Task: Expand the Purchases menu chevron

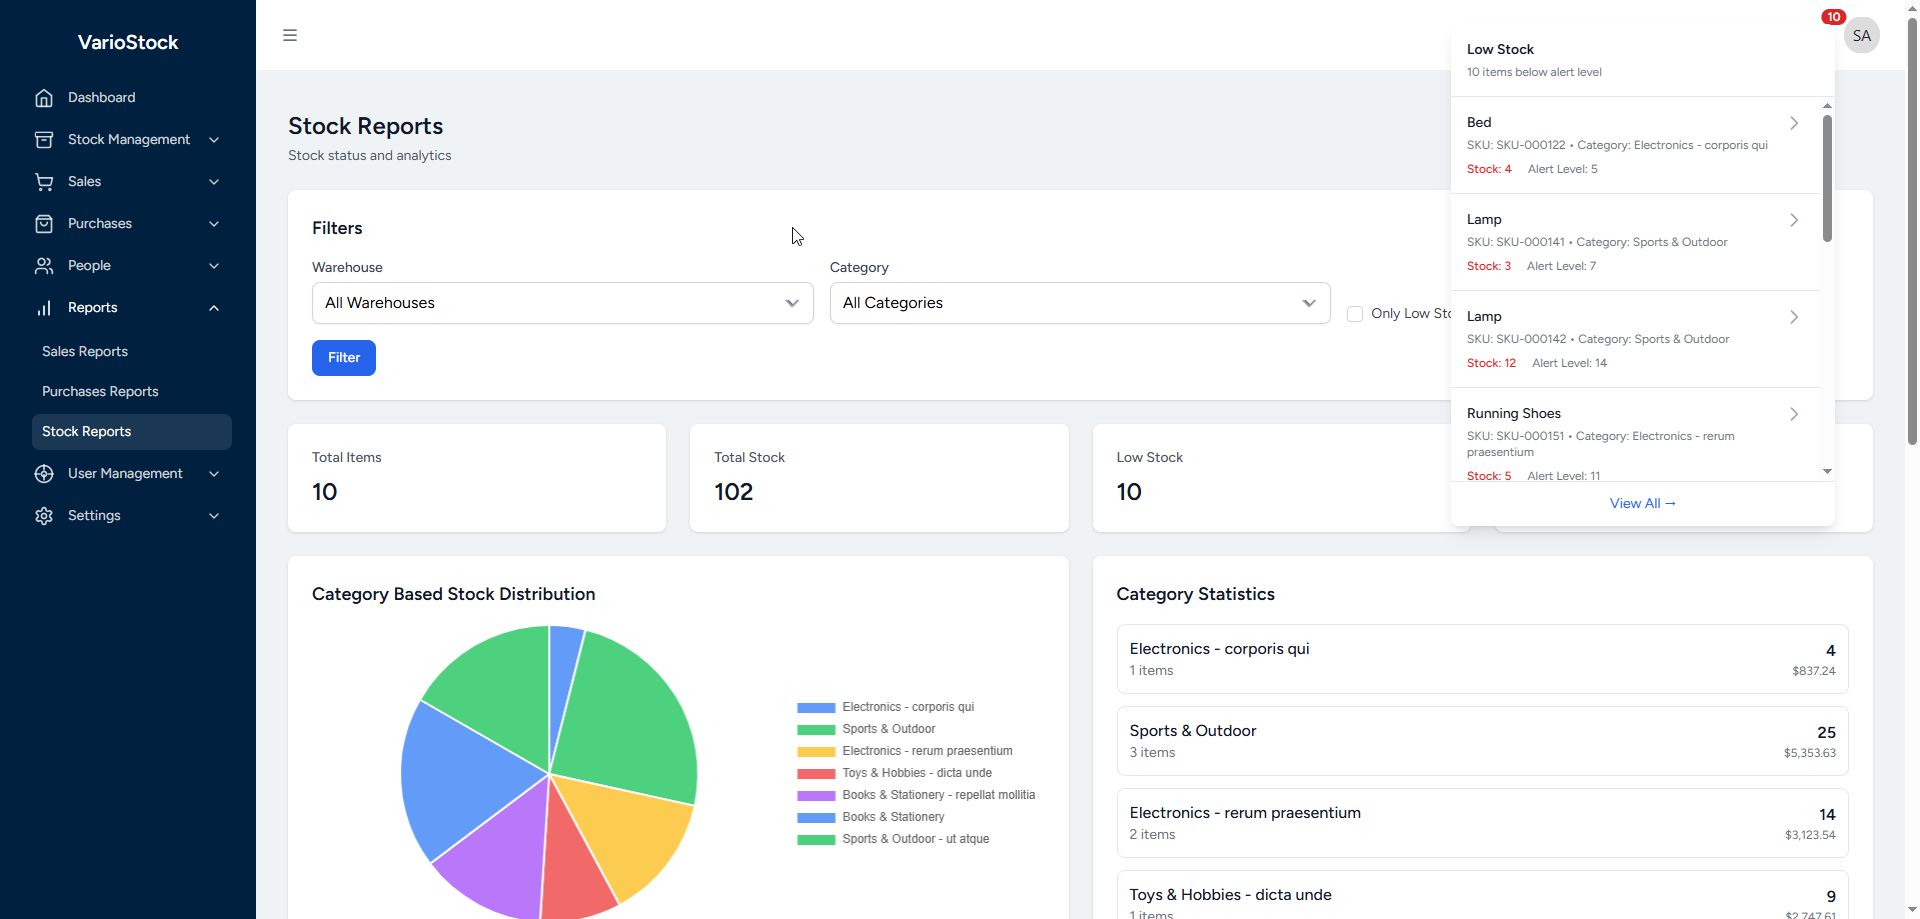Action: [214, 224]
